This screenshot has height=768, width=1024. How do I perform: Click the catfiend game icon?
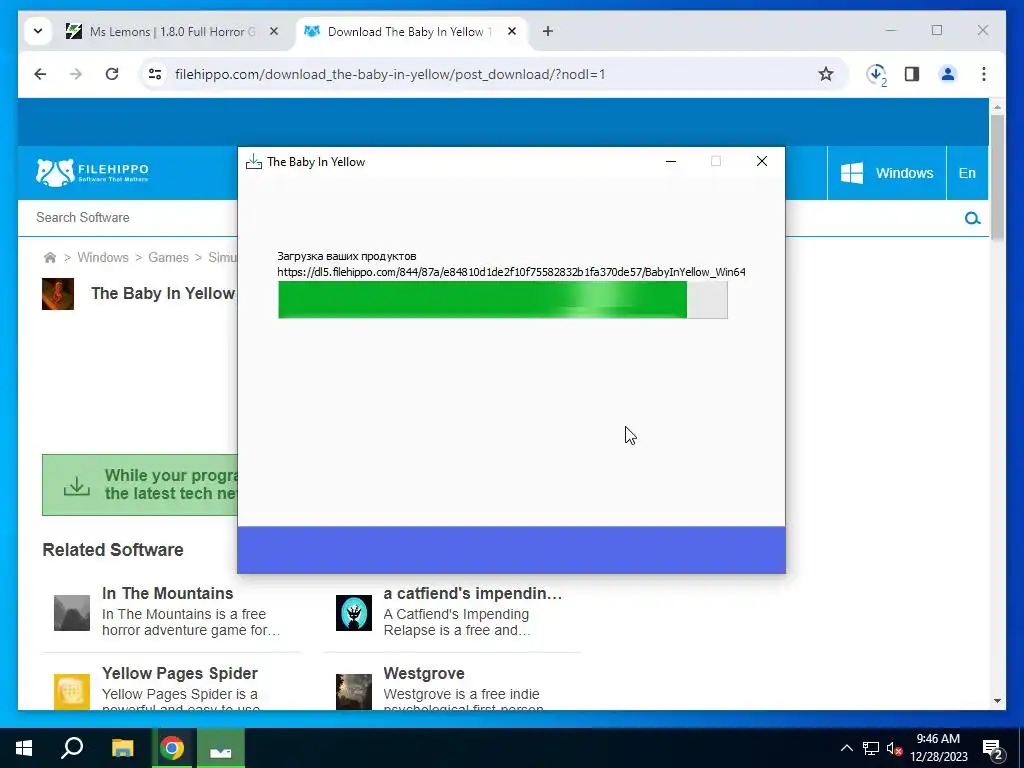pyautogui.click(x=353, y=613)
